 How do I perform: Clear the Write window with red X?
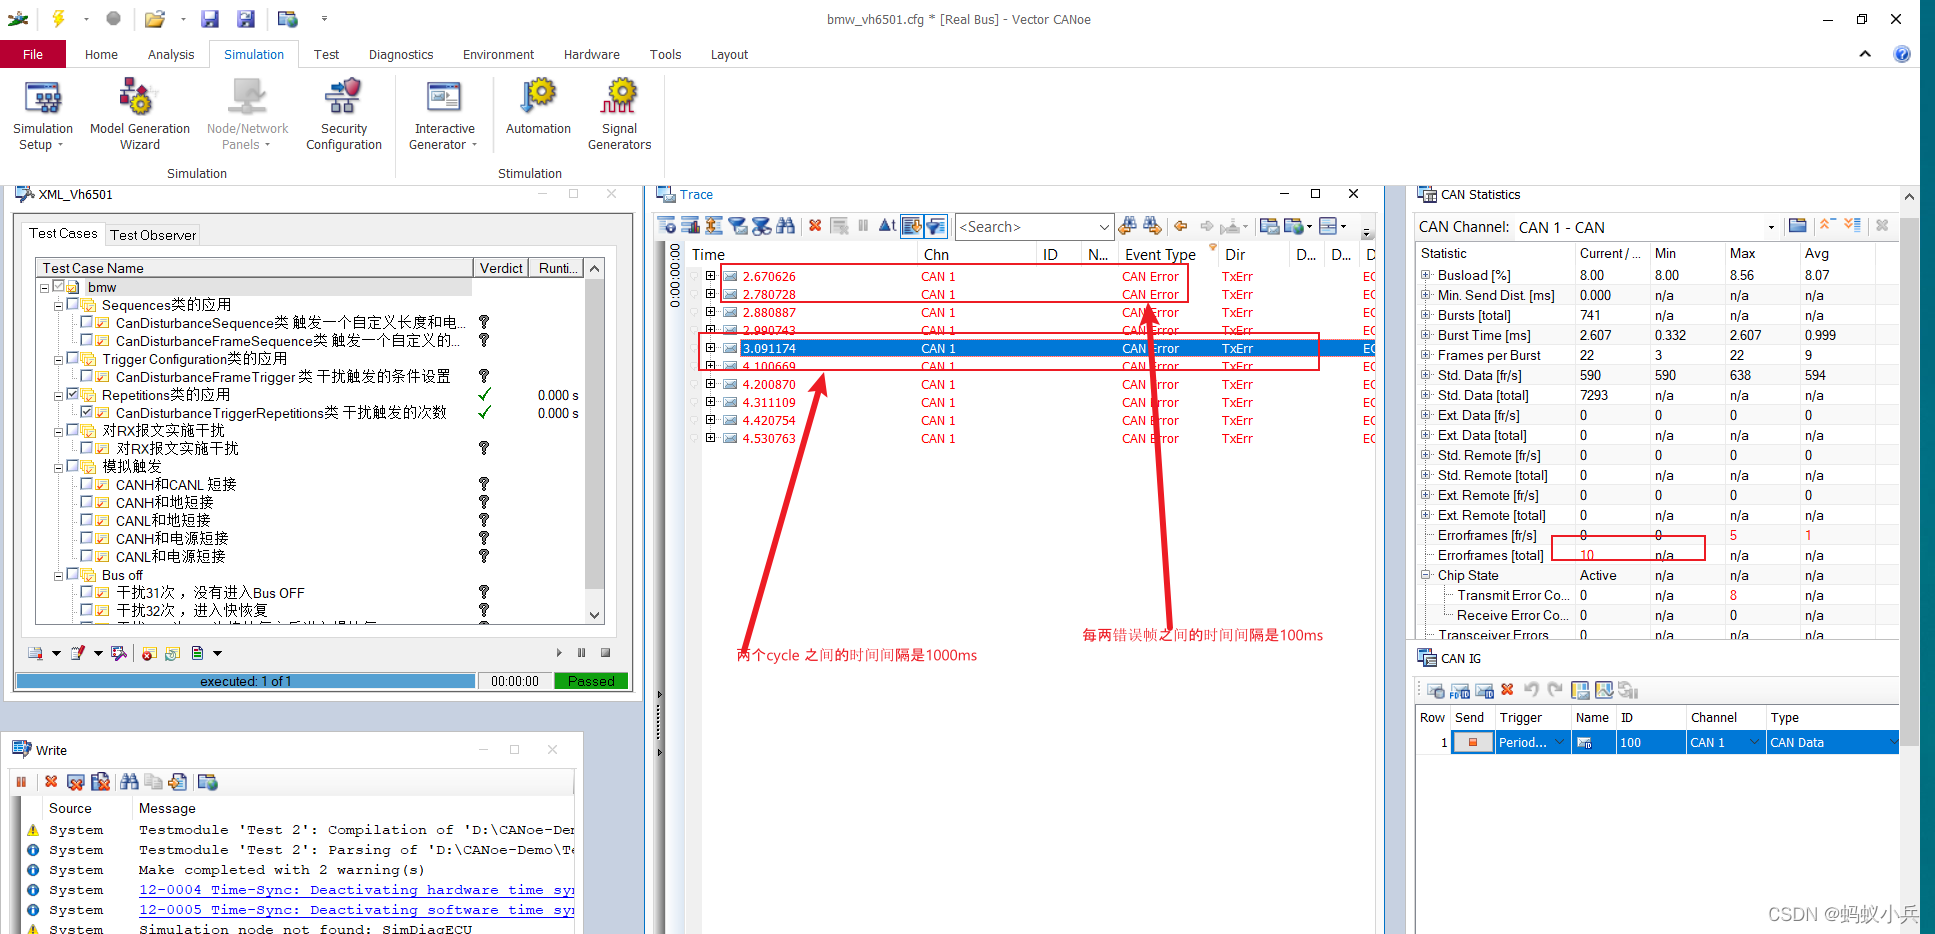(51, 781)
